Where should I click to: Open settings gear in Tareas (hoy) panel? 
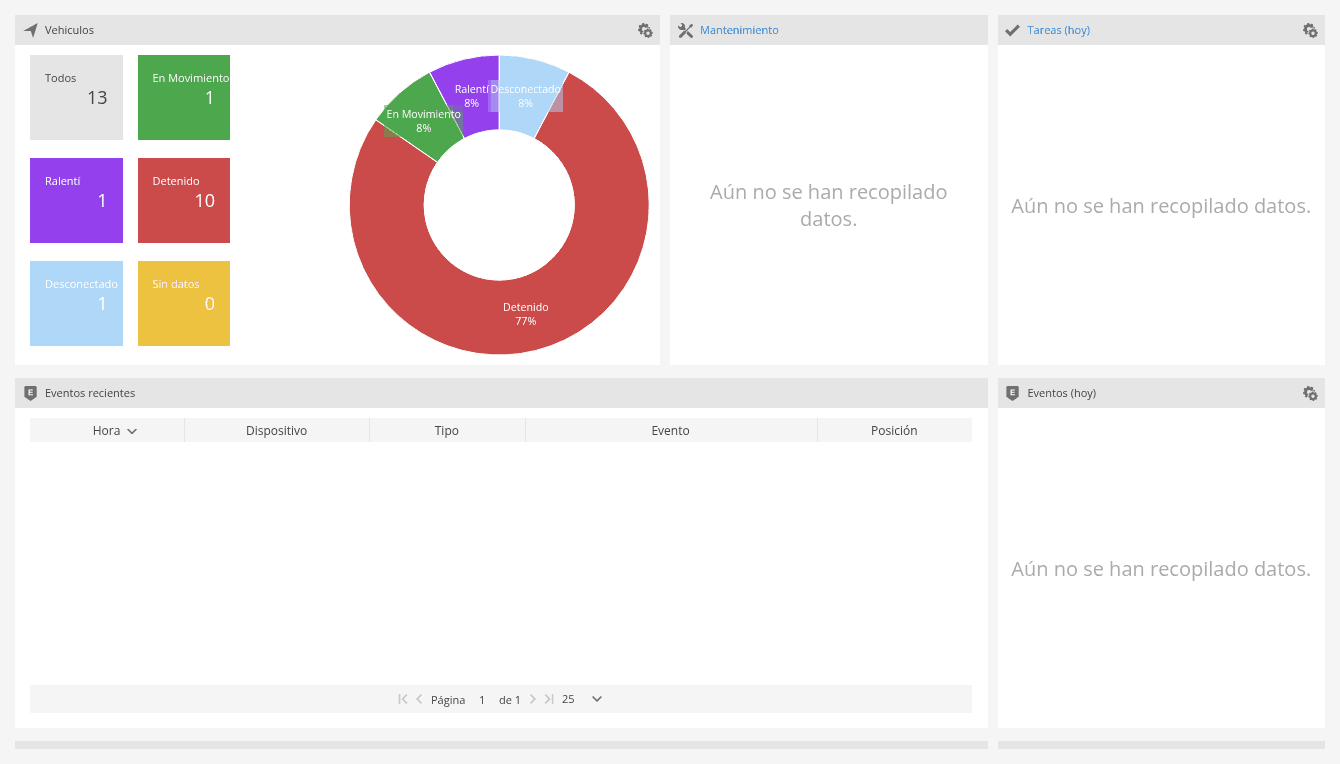(x=1310, y=30)
